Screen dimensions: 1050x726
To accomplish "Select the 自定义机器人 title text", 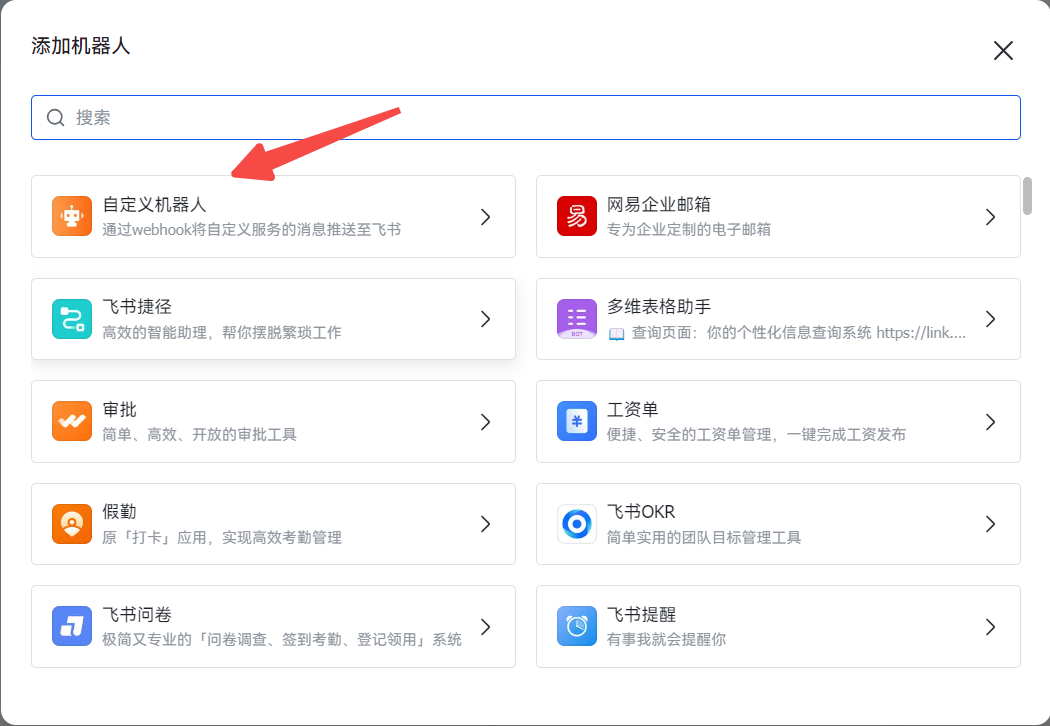I will pos(154,204).
